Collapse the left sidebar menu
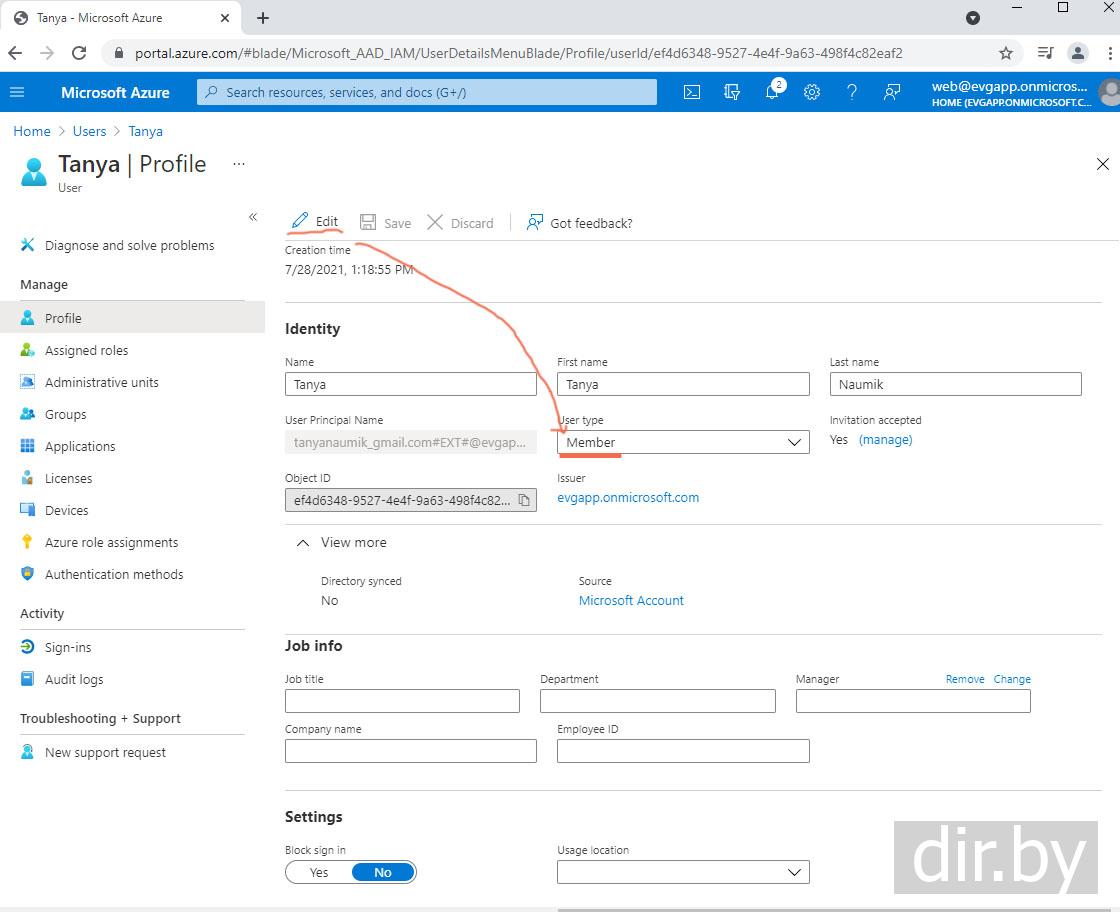 click(x=253, y=217)
